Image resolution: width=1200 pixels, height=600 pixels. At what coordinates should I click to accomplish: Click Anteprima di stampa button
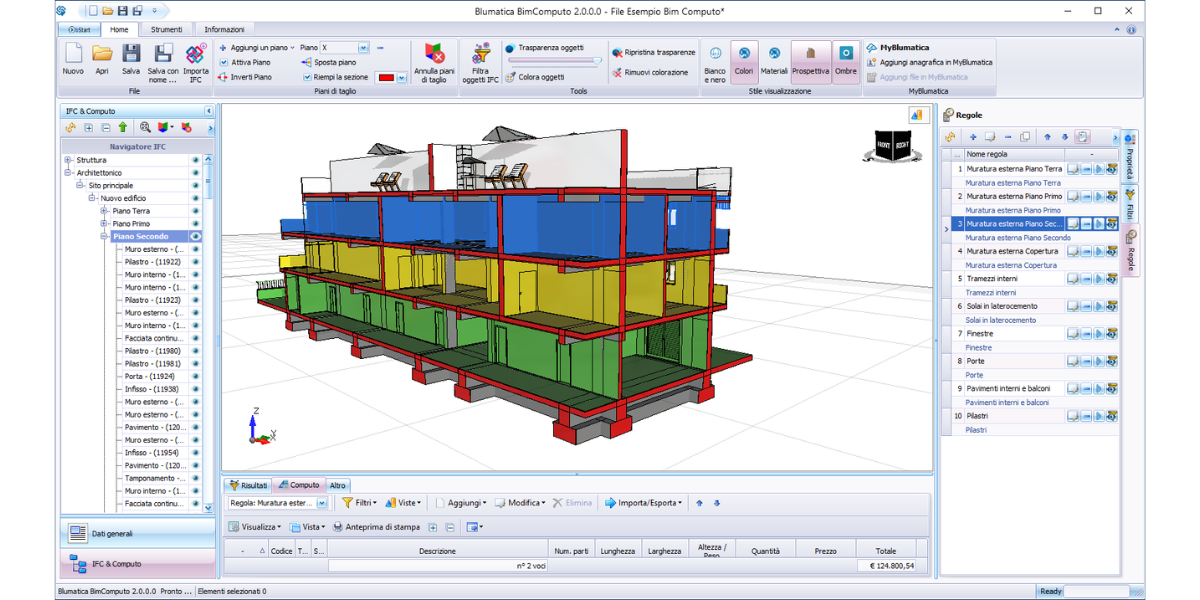coord(376,527)
